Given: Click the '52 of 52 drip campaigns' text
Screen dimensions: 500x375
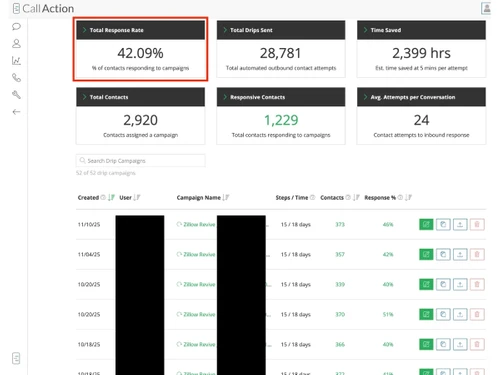Looking at the screenshot, I should [106, 173].
